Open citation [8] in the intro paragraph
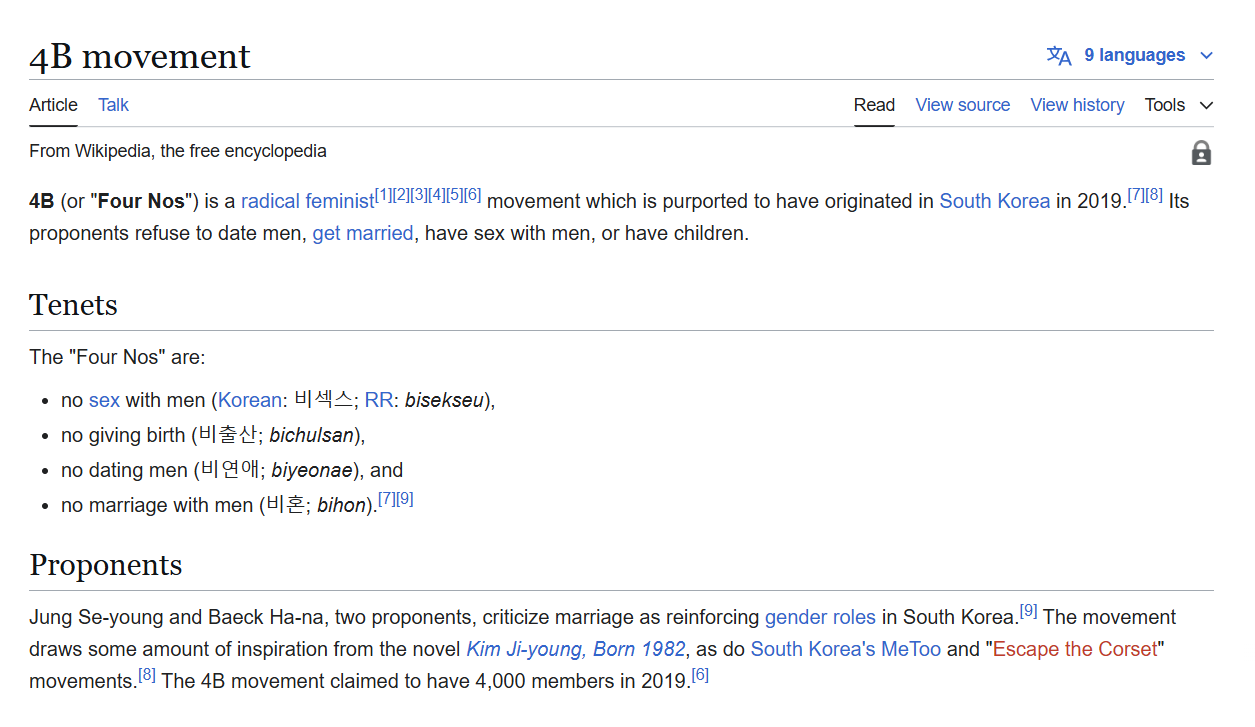The width and height of the screenshot is (1255, 727). coord(1154,195)
